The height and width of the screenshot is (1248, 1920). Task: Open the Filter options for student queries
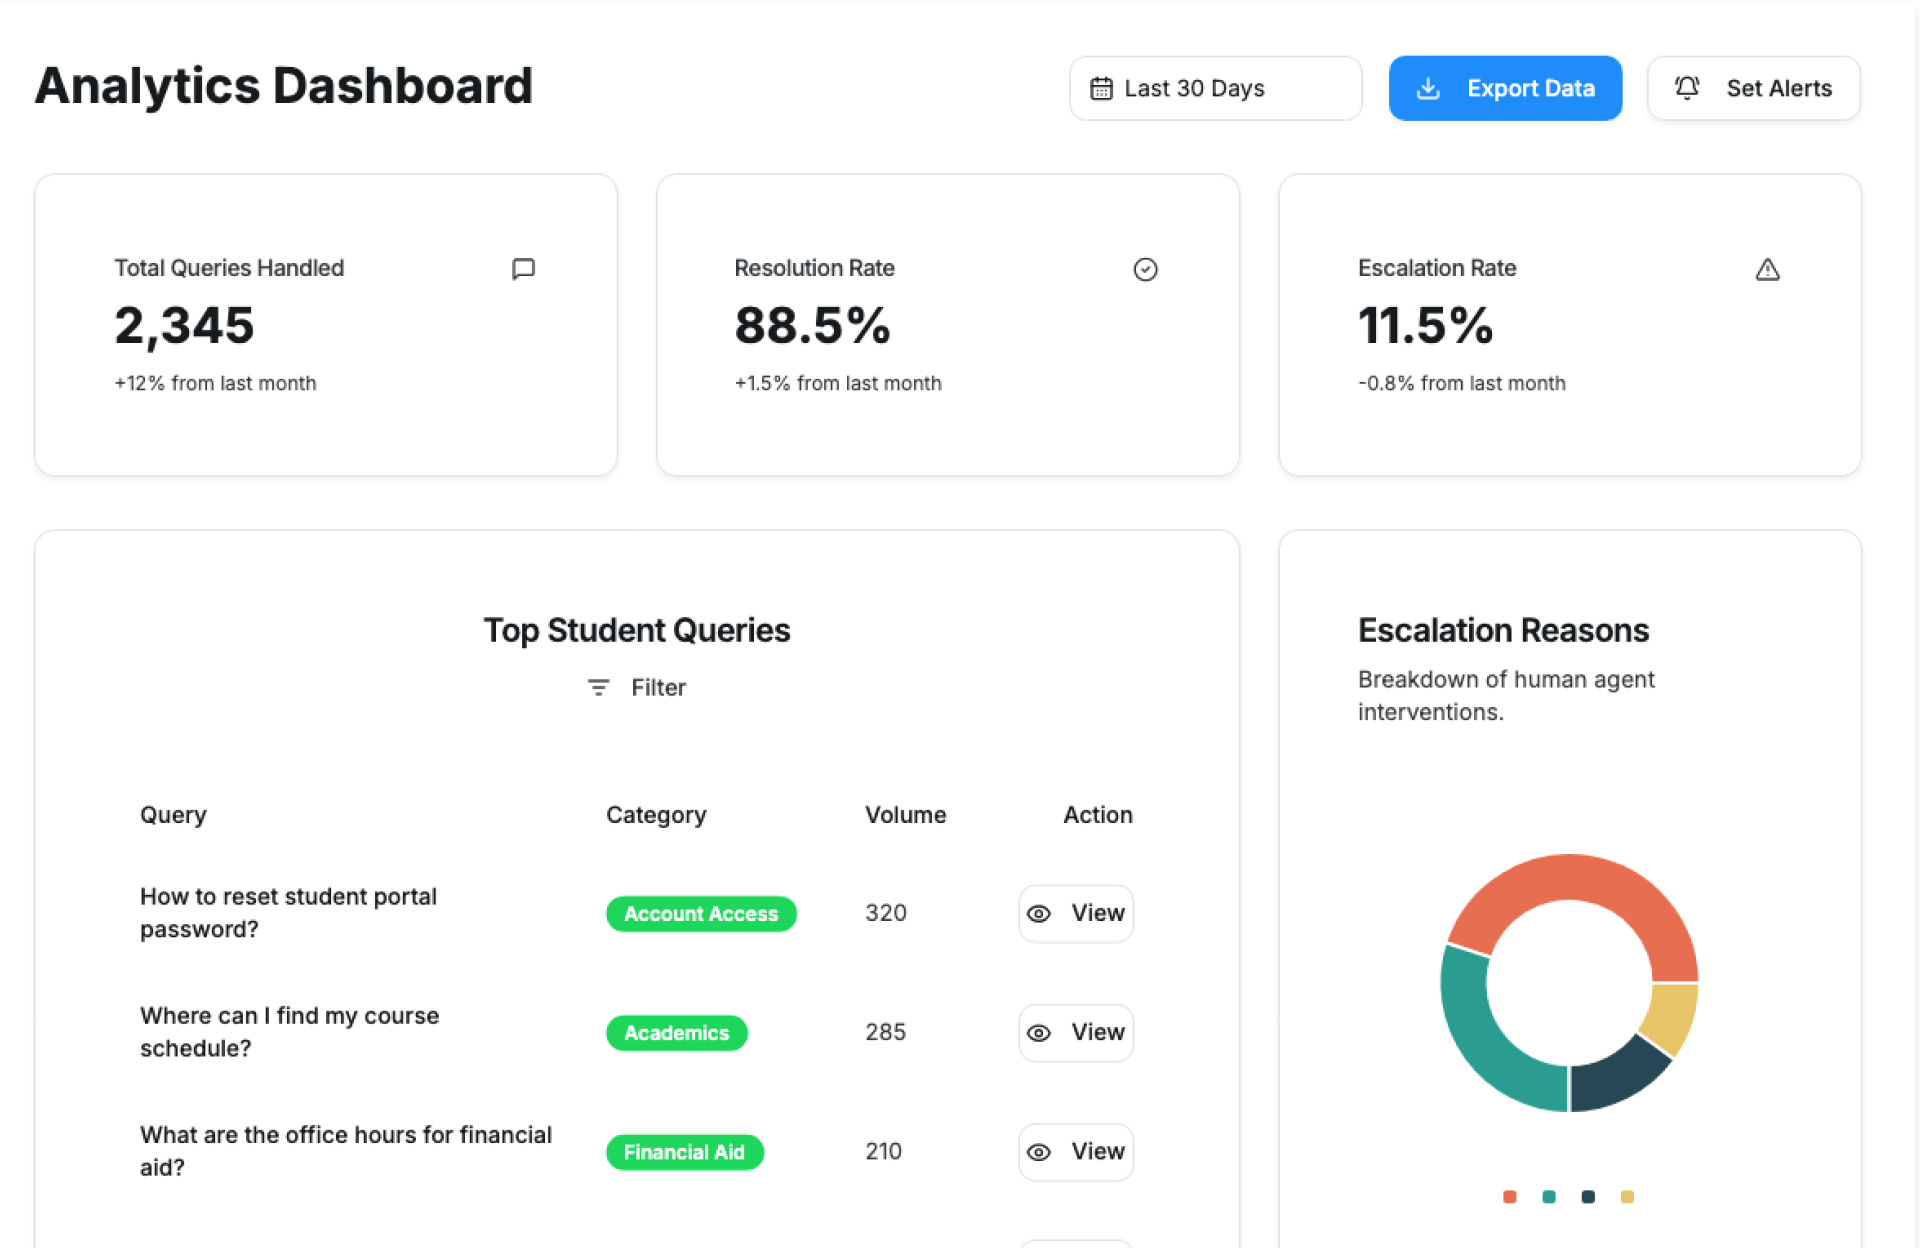pyautogui.click(x=637, y=688)
